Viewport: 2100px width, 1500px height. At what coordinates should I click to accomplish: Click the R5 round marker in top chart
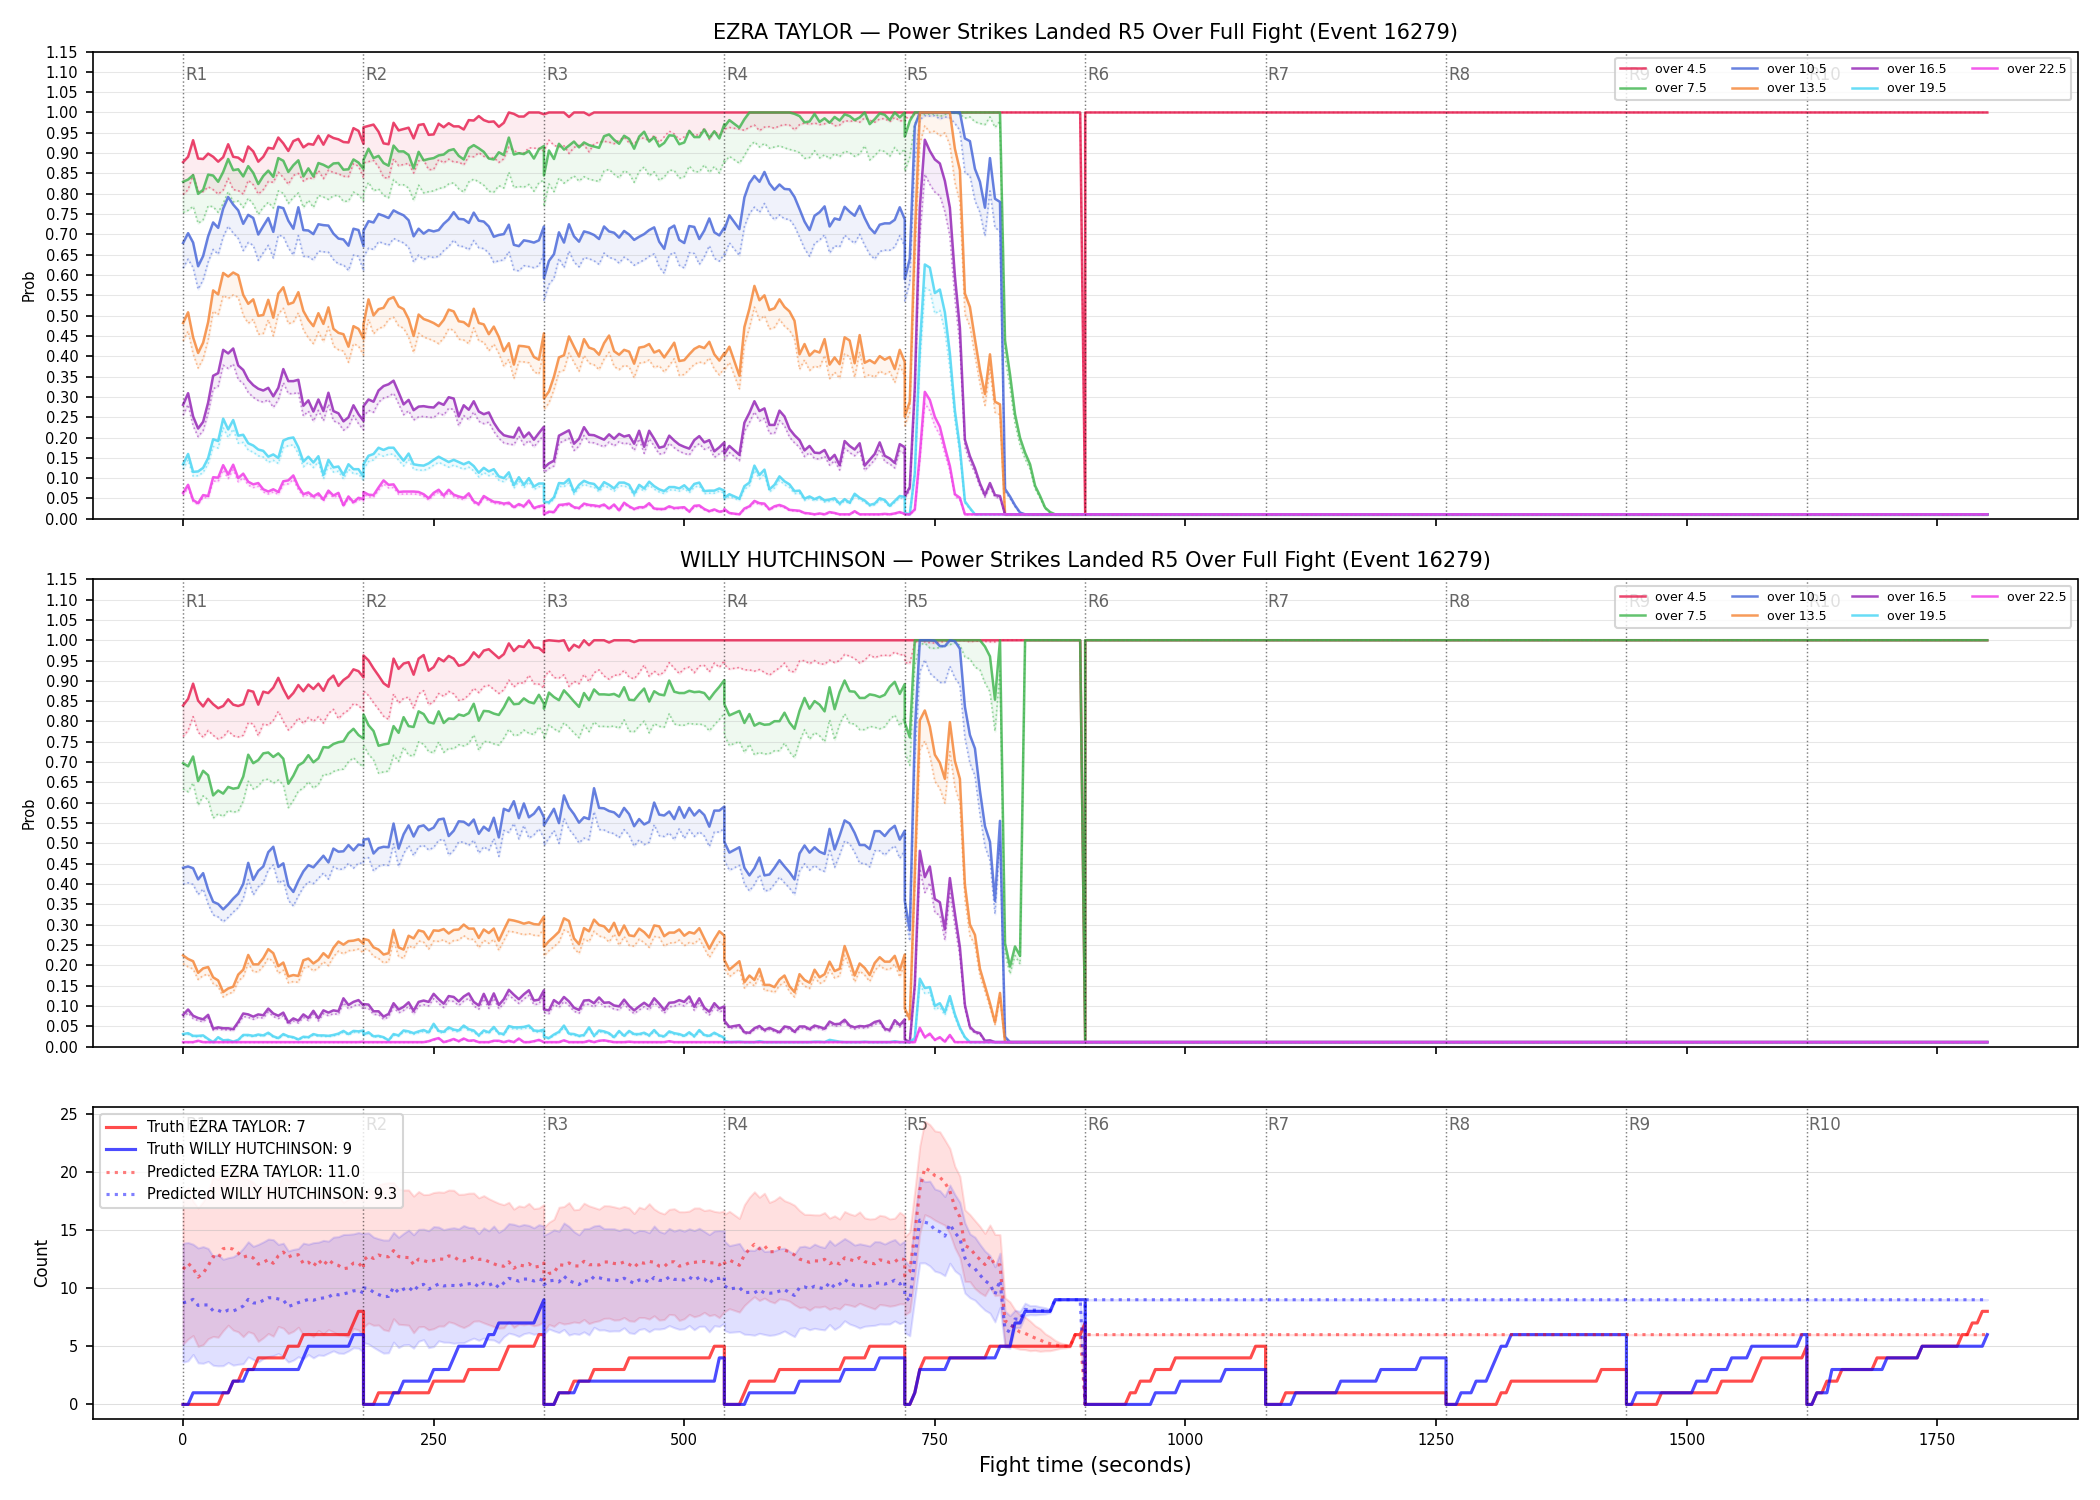click(917, 74)
